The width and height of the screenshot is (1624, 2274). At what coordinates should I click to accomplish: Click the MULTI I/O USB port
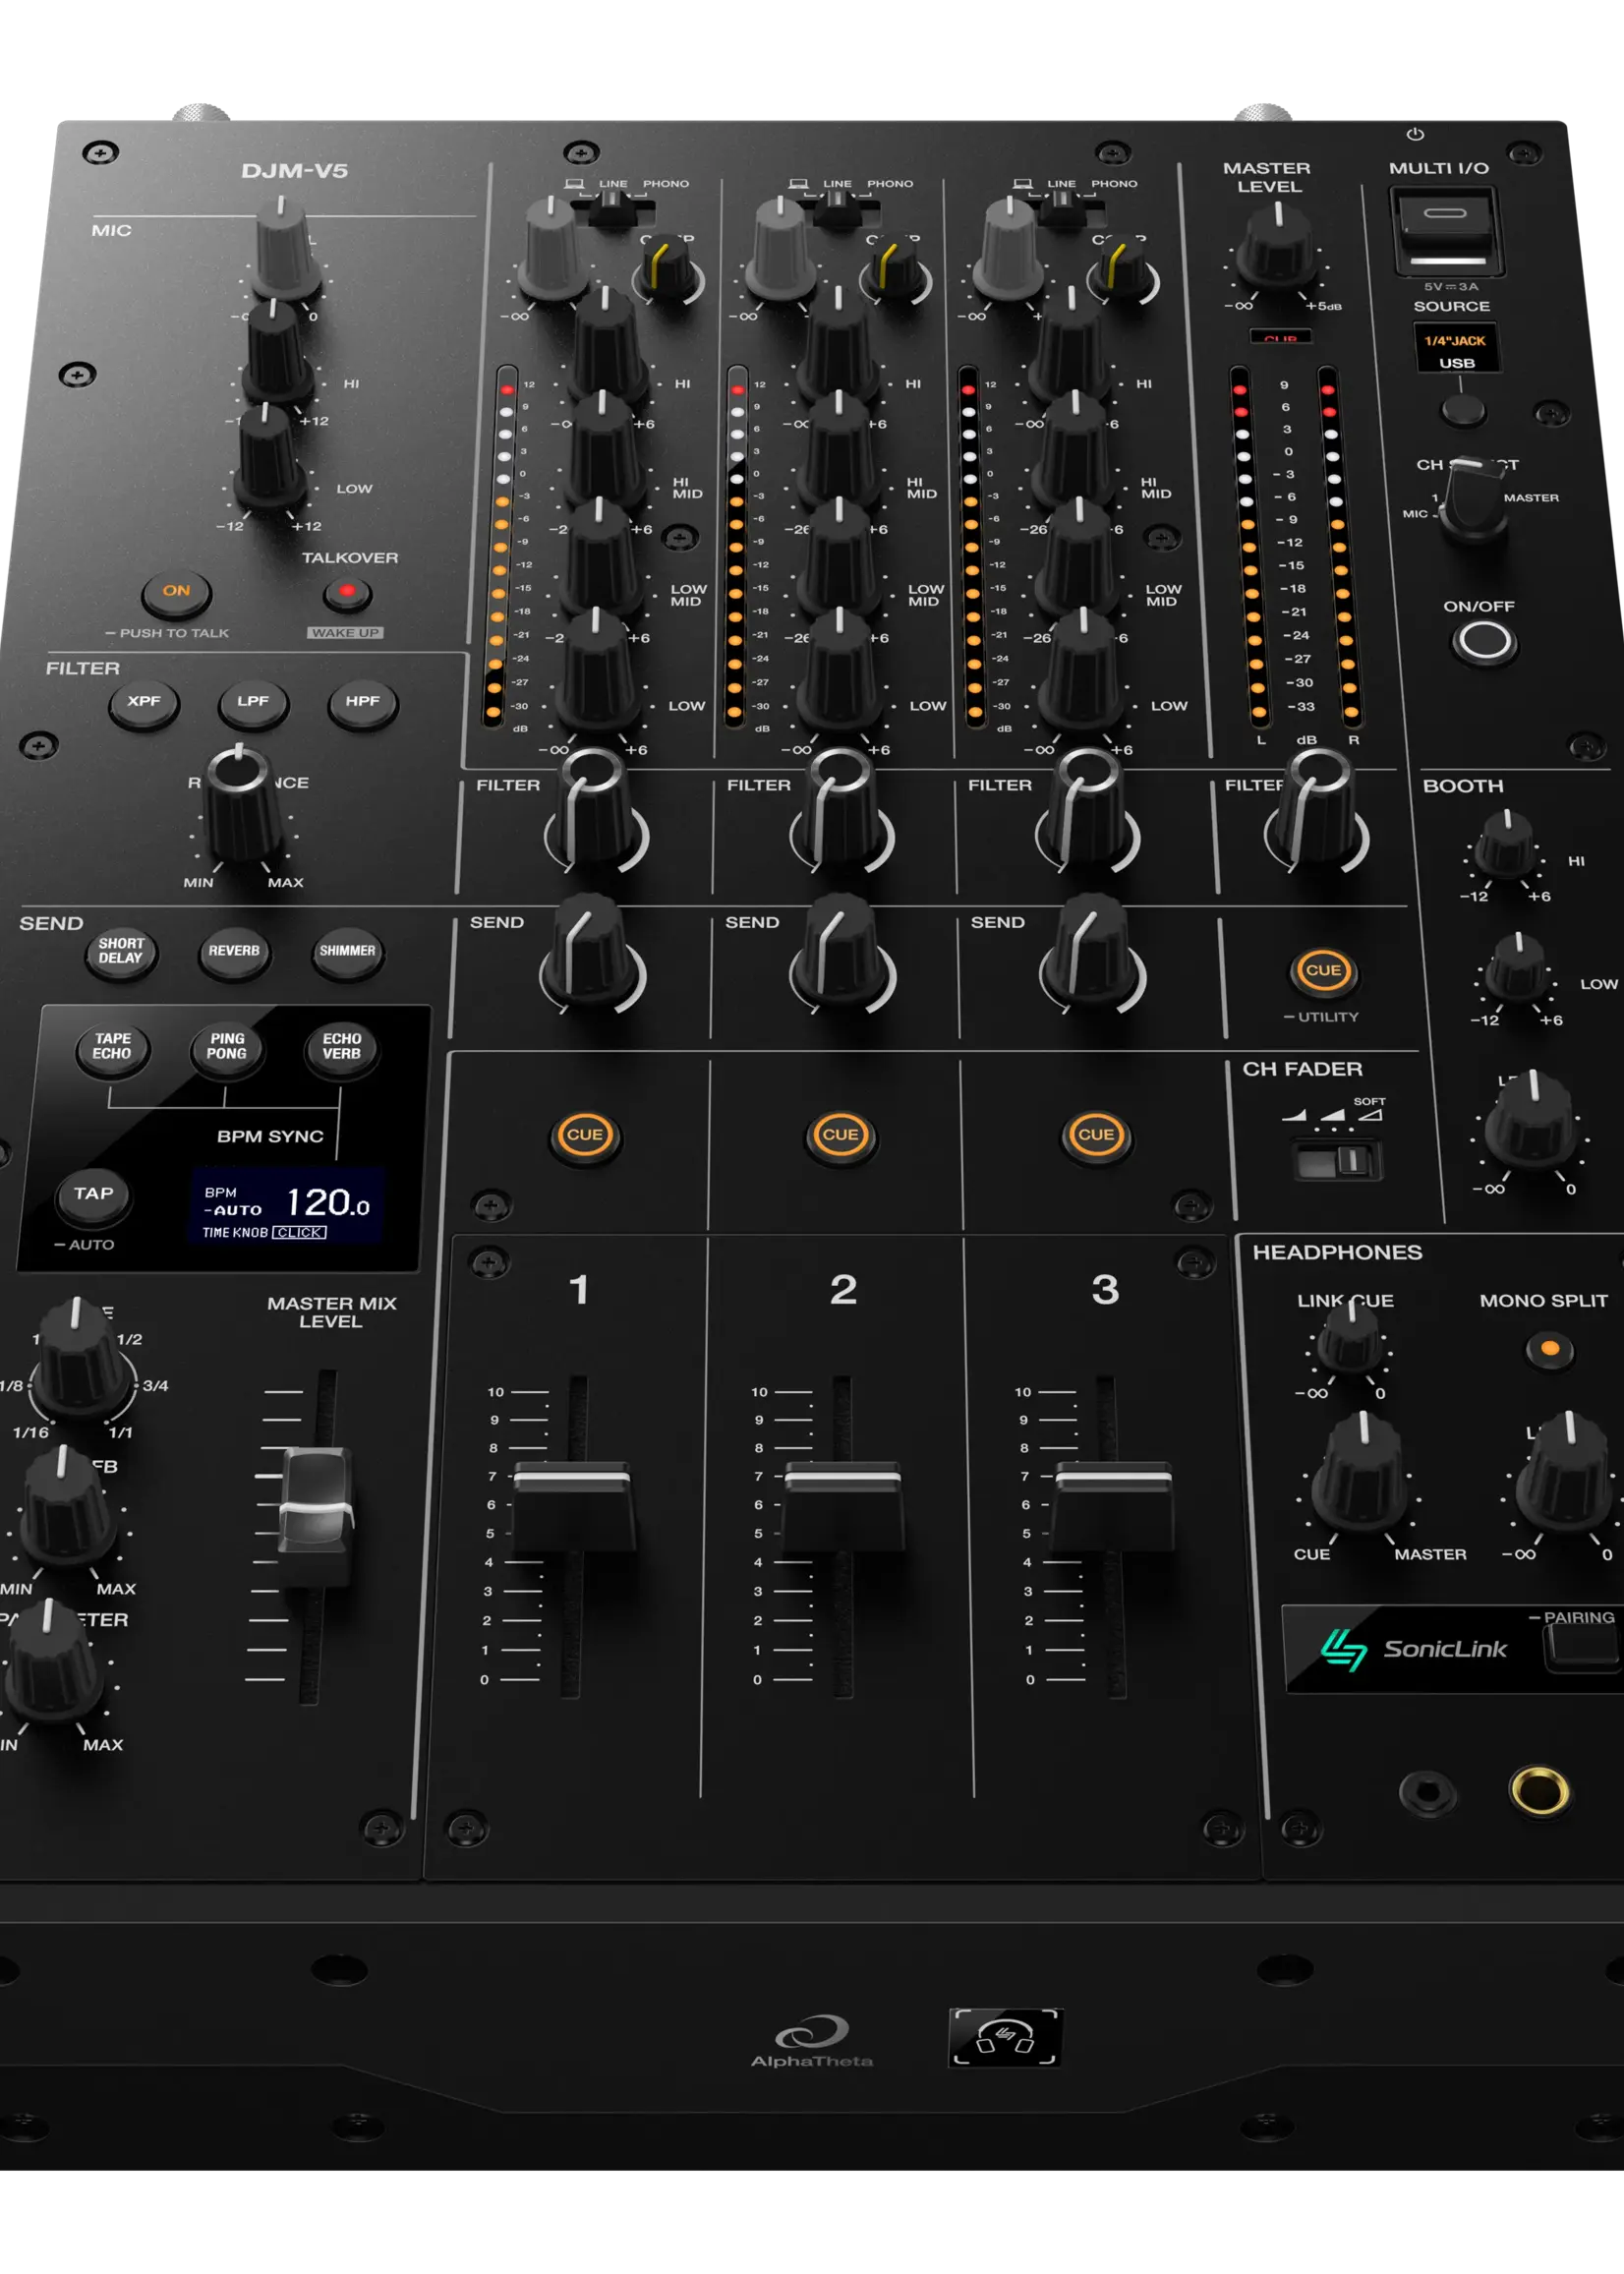point(1446,231)
